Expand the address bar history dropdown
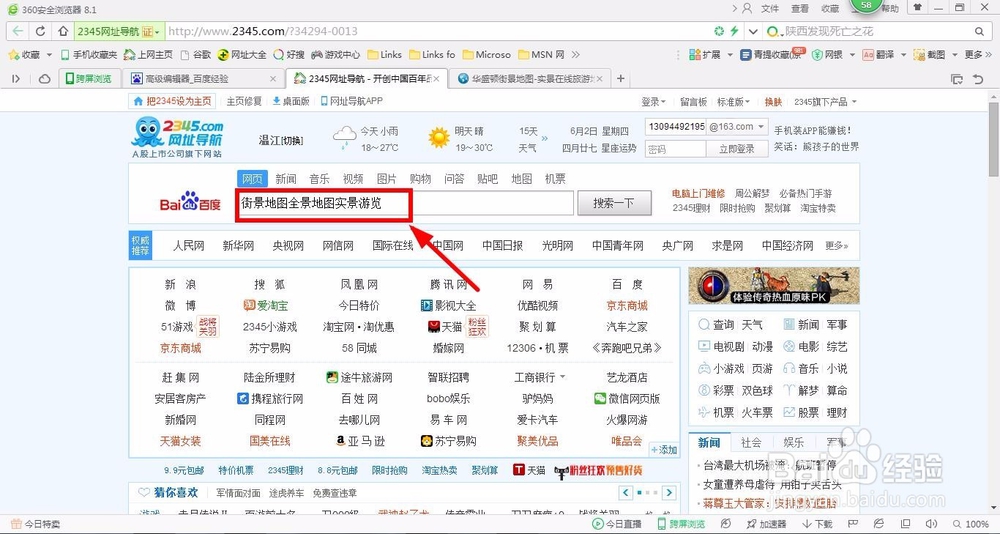1000x534 pixels. coord(753,31)
